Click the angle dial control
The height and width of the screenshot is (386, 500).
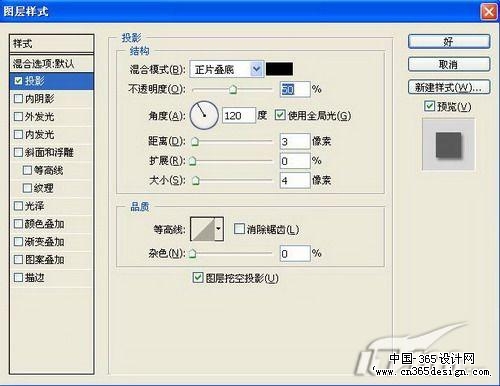(204, 115)
